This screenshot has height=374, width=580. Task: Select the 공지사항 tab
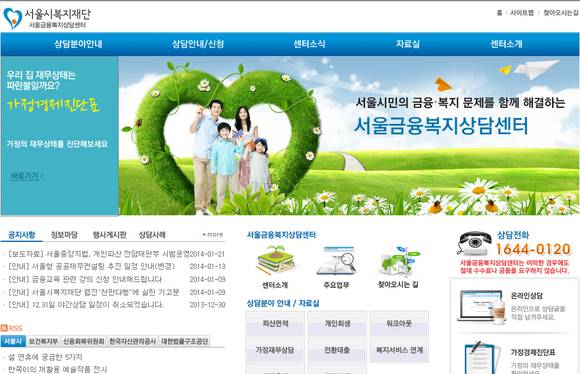point(21,235)
